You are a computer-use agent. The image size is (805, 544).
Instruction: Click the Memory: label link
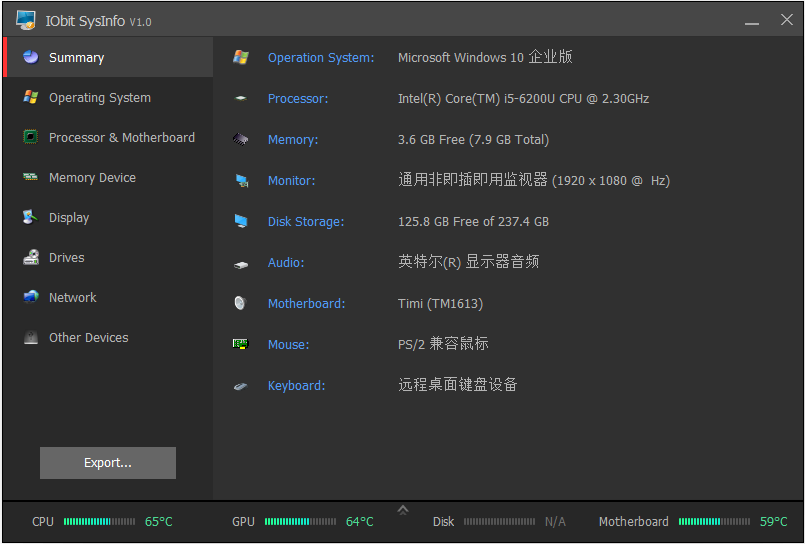[293, 140]
